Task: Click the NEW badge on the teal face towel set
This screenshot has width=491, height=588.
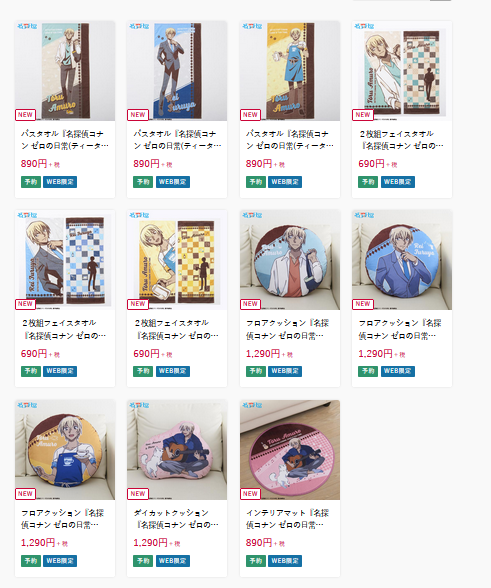Action: (x=363, y=115)
